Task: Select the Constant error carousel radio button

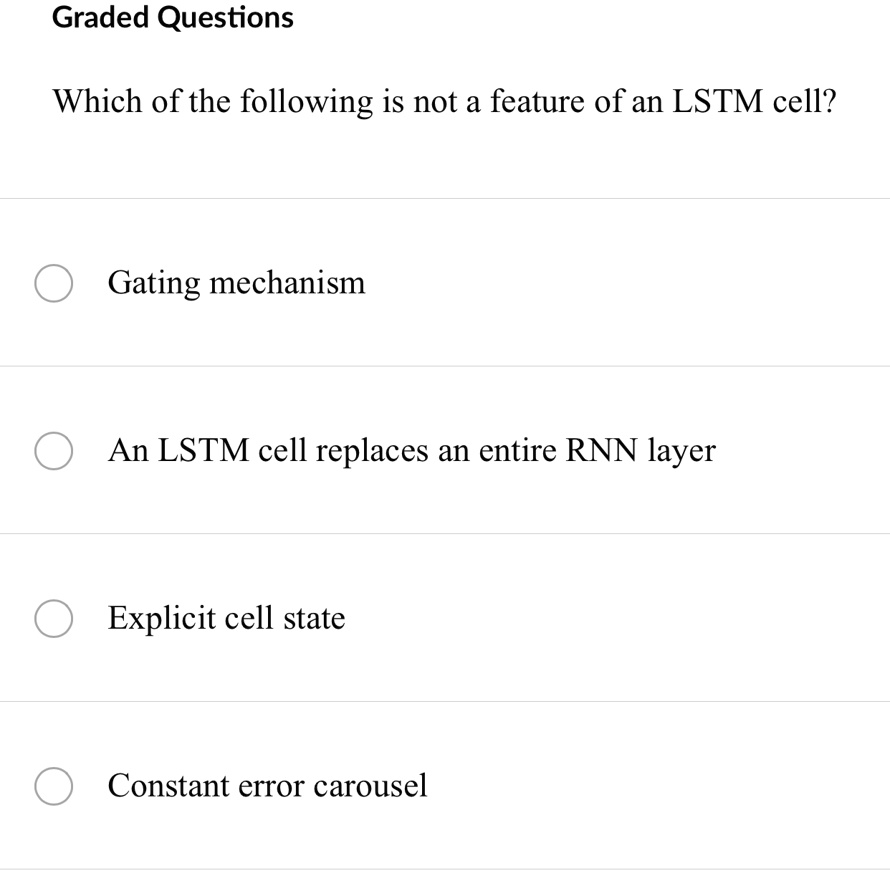Action: coord(54,786)
